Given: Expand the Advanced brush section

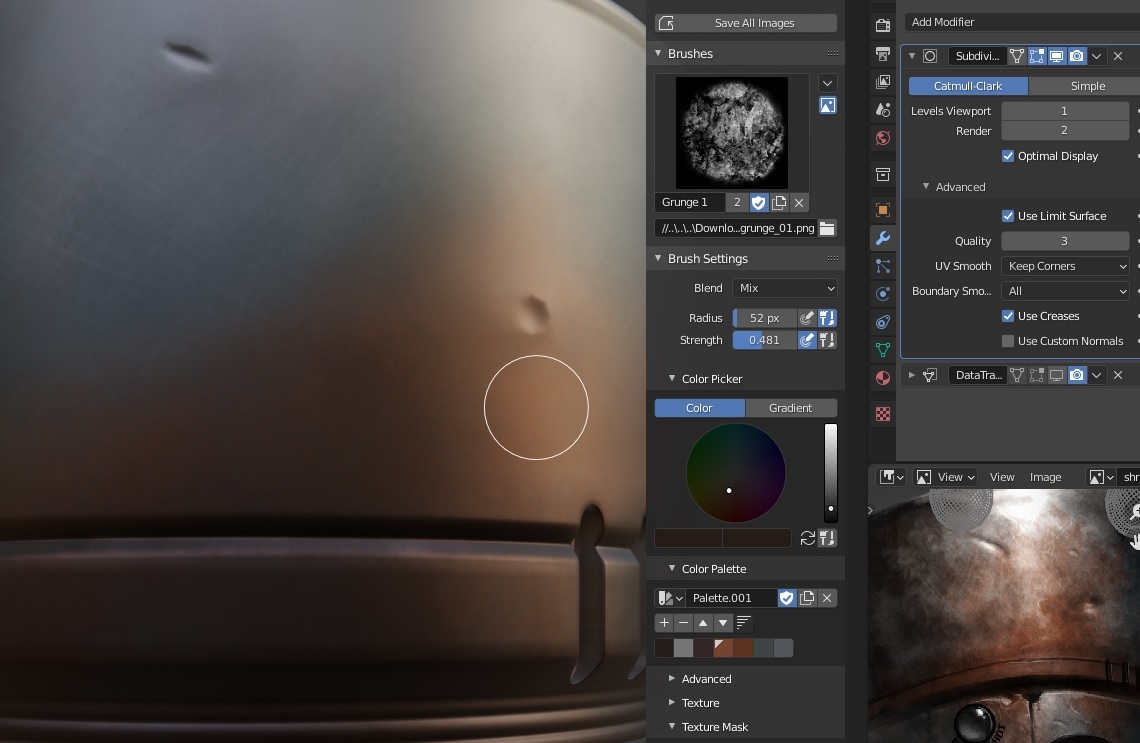Looking at the screenshot, I should pos(672,678).
